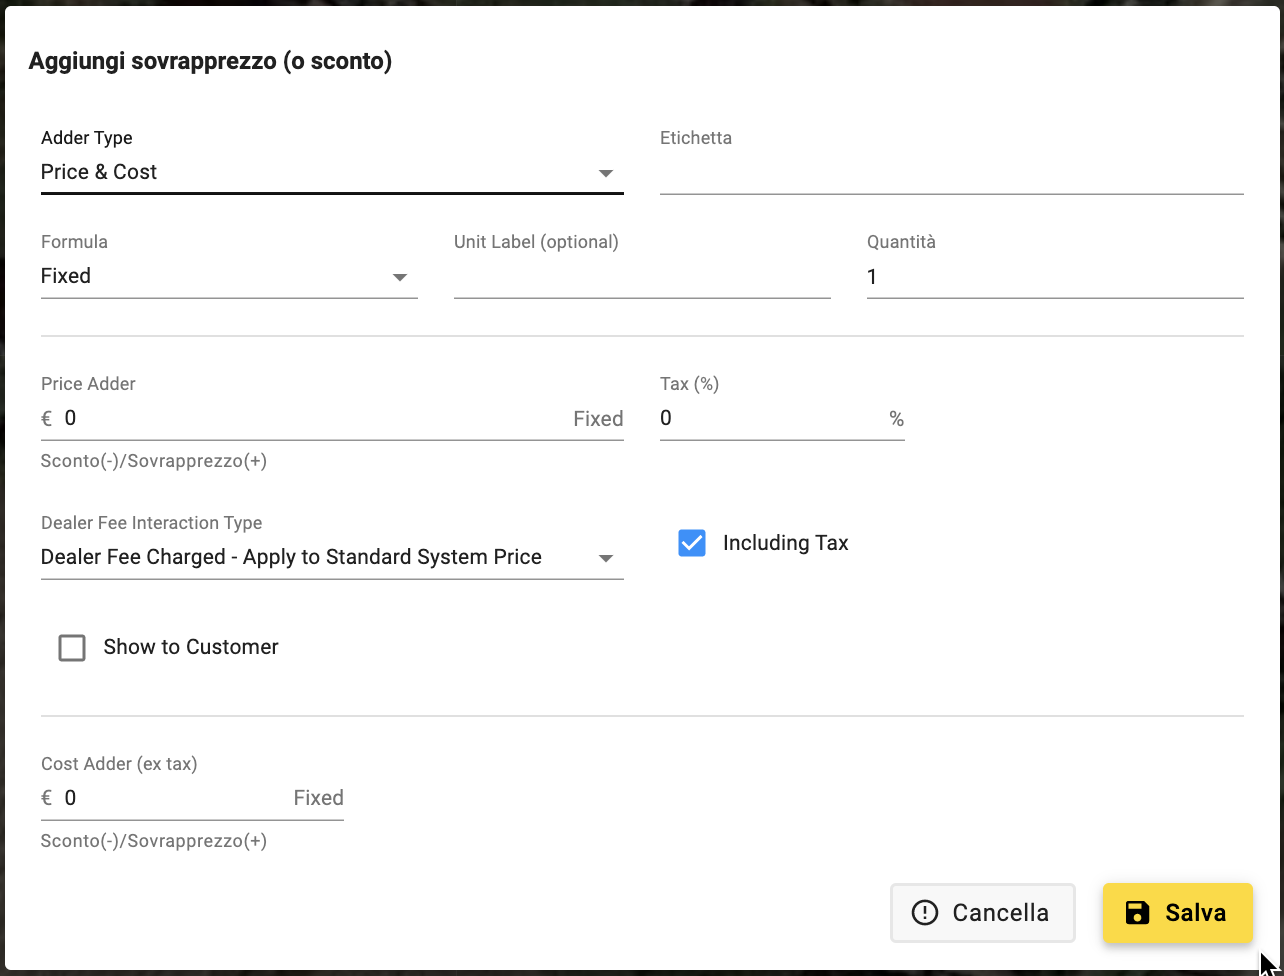Click the Cancella button
This screenshot has width=1284, height=976.
(x=982, y=913)
